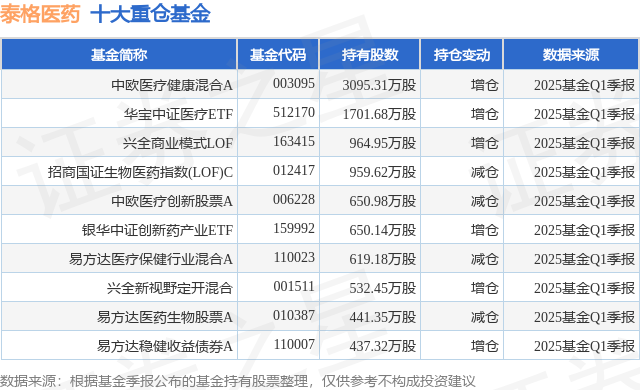Click the 减仓 cell for fund 012417

[x=484, y=172]
